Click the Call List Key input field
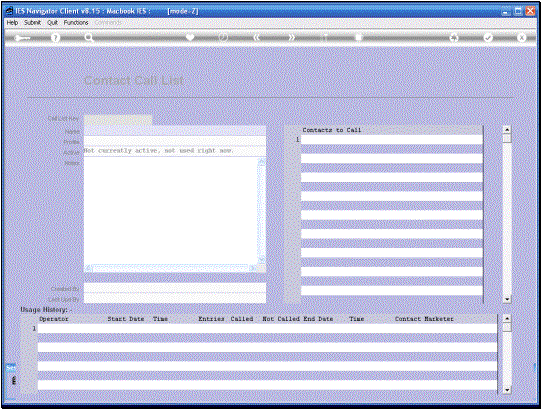 (118, 119)
